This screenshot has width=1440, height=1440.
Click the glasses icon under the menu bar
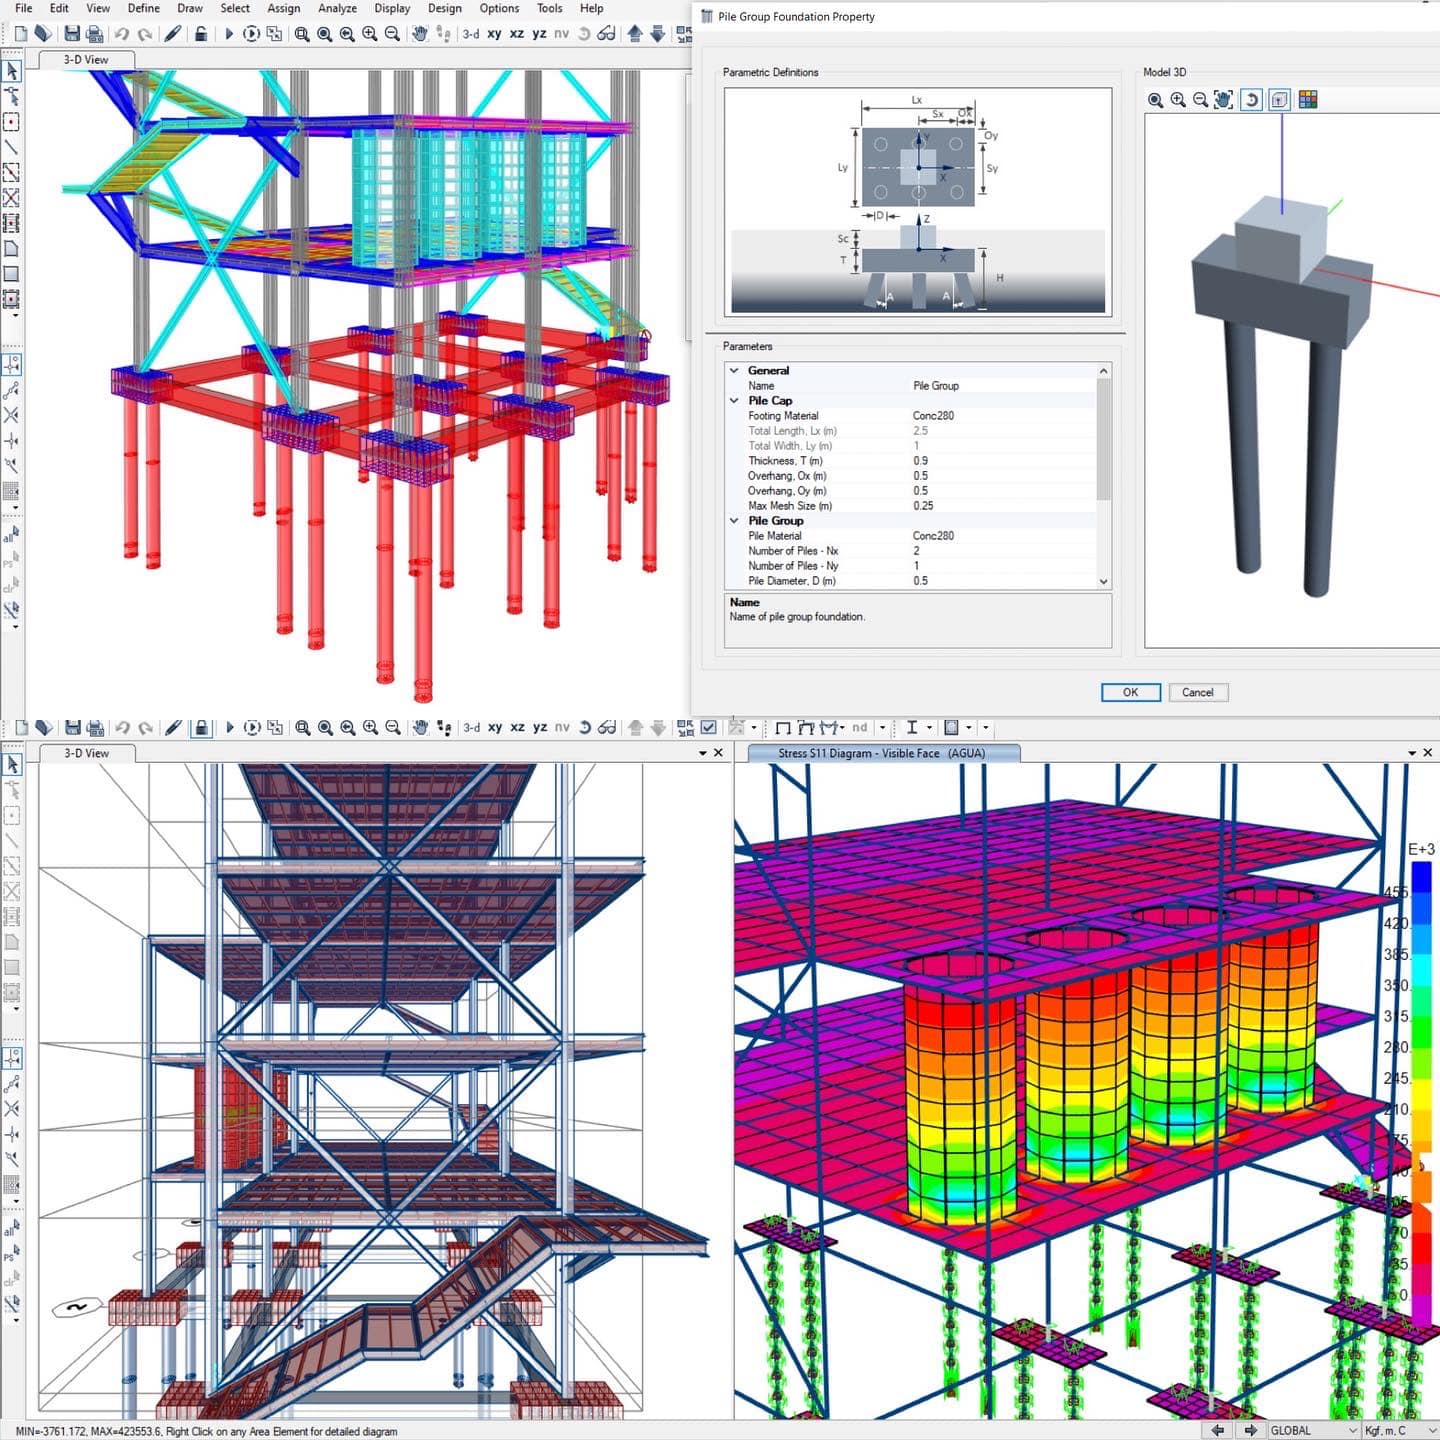tap(607, 34)
